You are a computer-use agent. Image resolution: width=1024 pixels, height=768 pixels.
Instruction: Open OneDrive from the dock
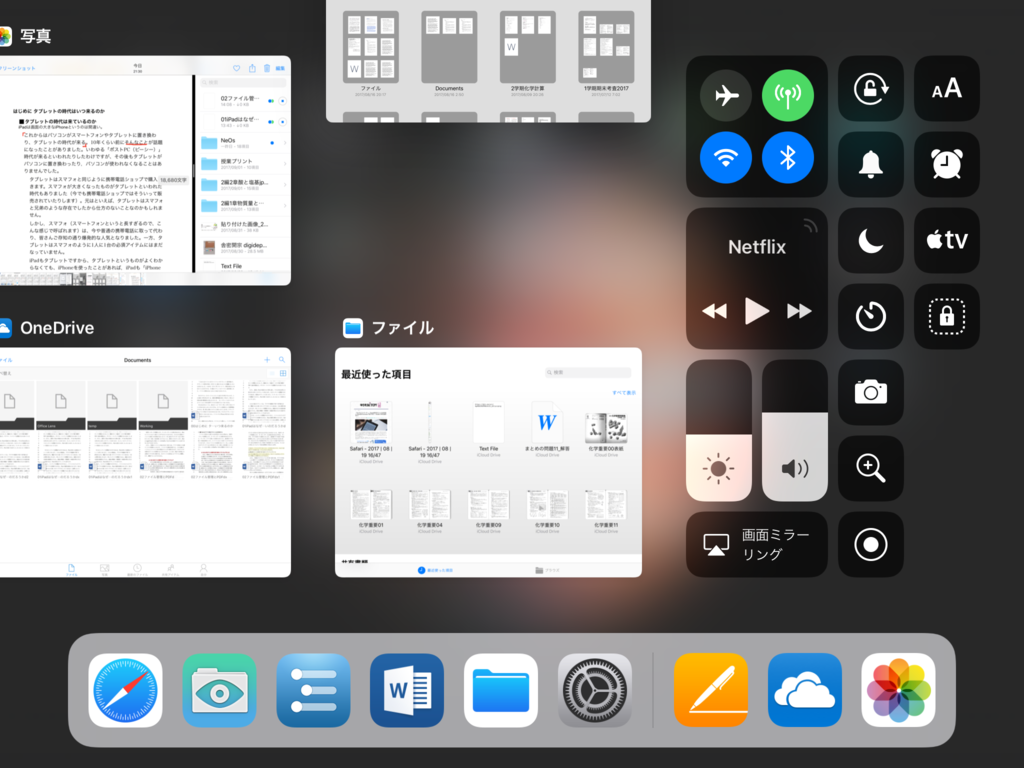click(805, 690)
